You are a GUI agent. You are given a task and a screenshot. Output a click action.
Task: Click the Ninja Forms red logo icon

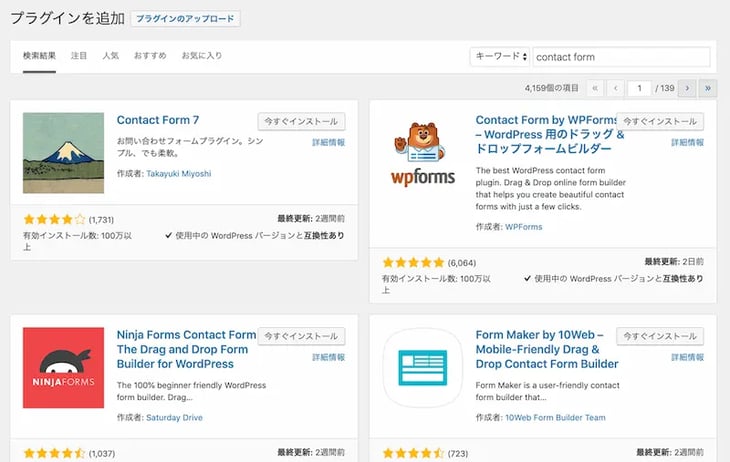[x=63, y=368]
